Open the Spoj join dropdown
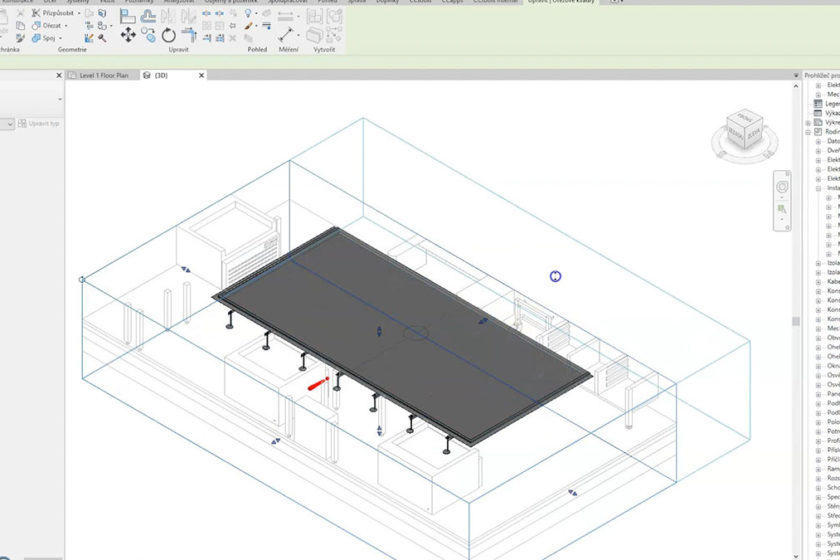The image size is (840, 560). coord(60,38)
